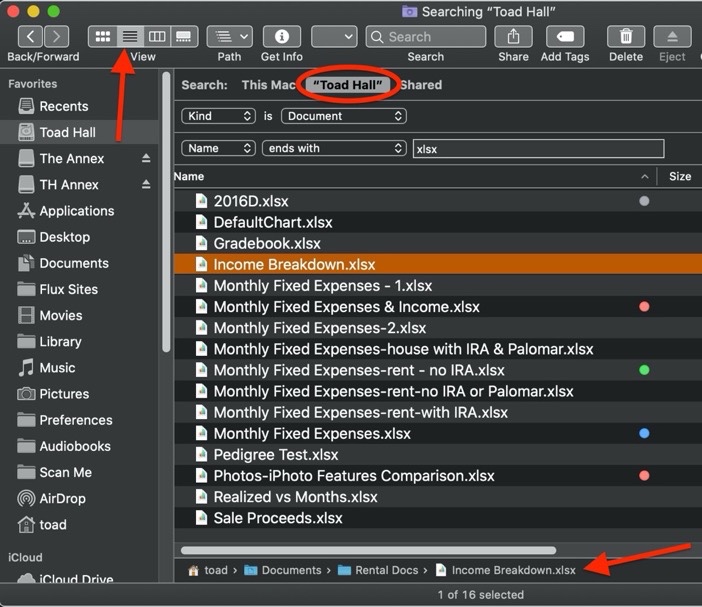Open the Name criteria dropdown
Screen dimensions: 702x607
point(218,148)
